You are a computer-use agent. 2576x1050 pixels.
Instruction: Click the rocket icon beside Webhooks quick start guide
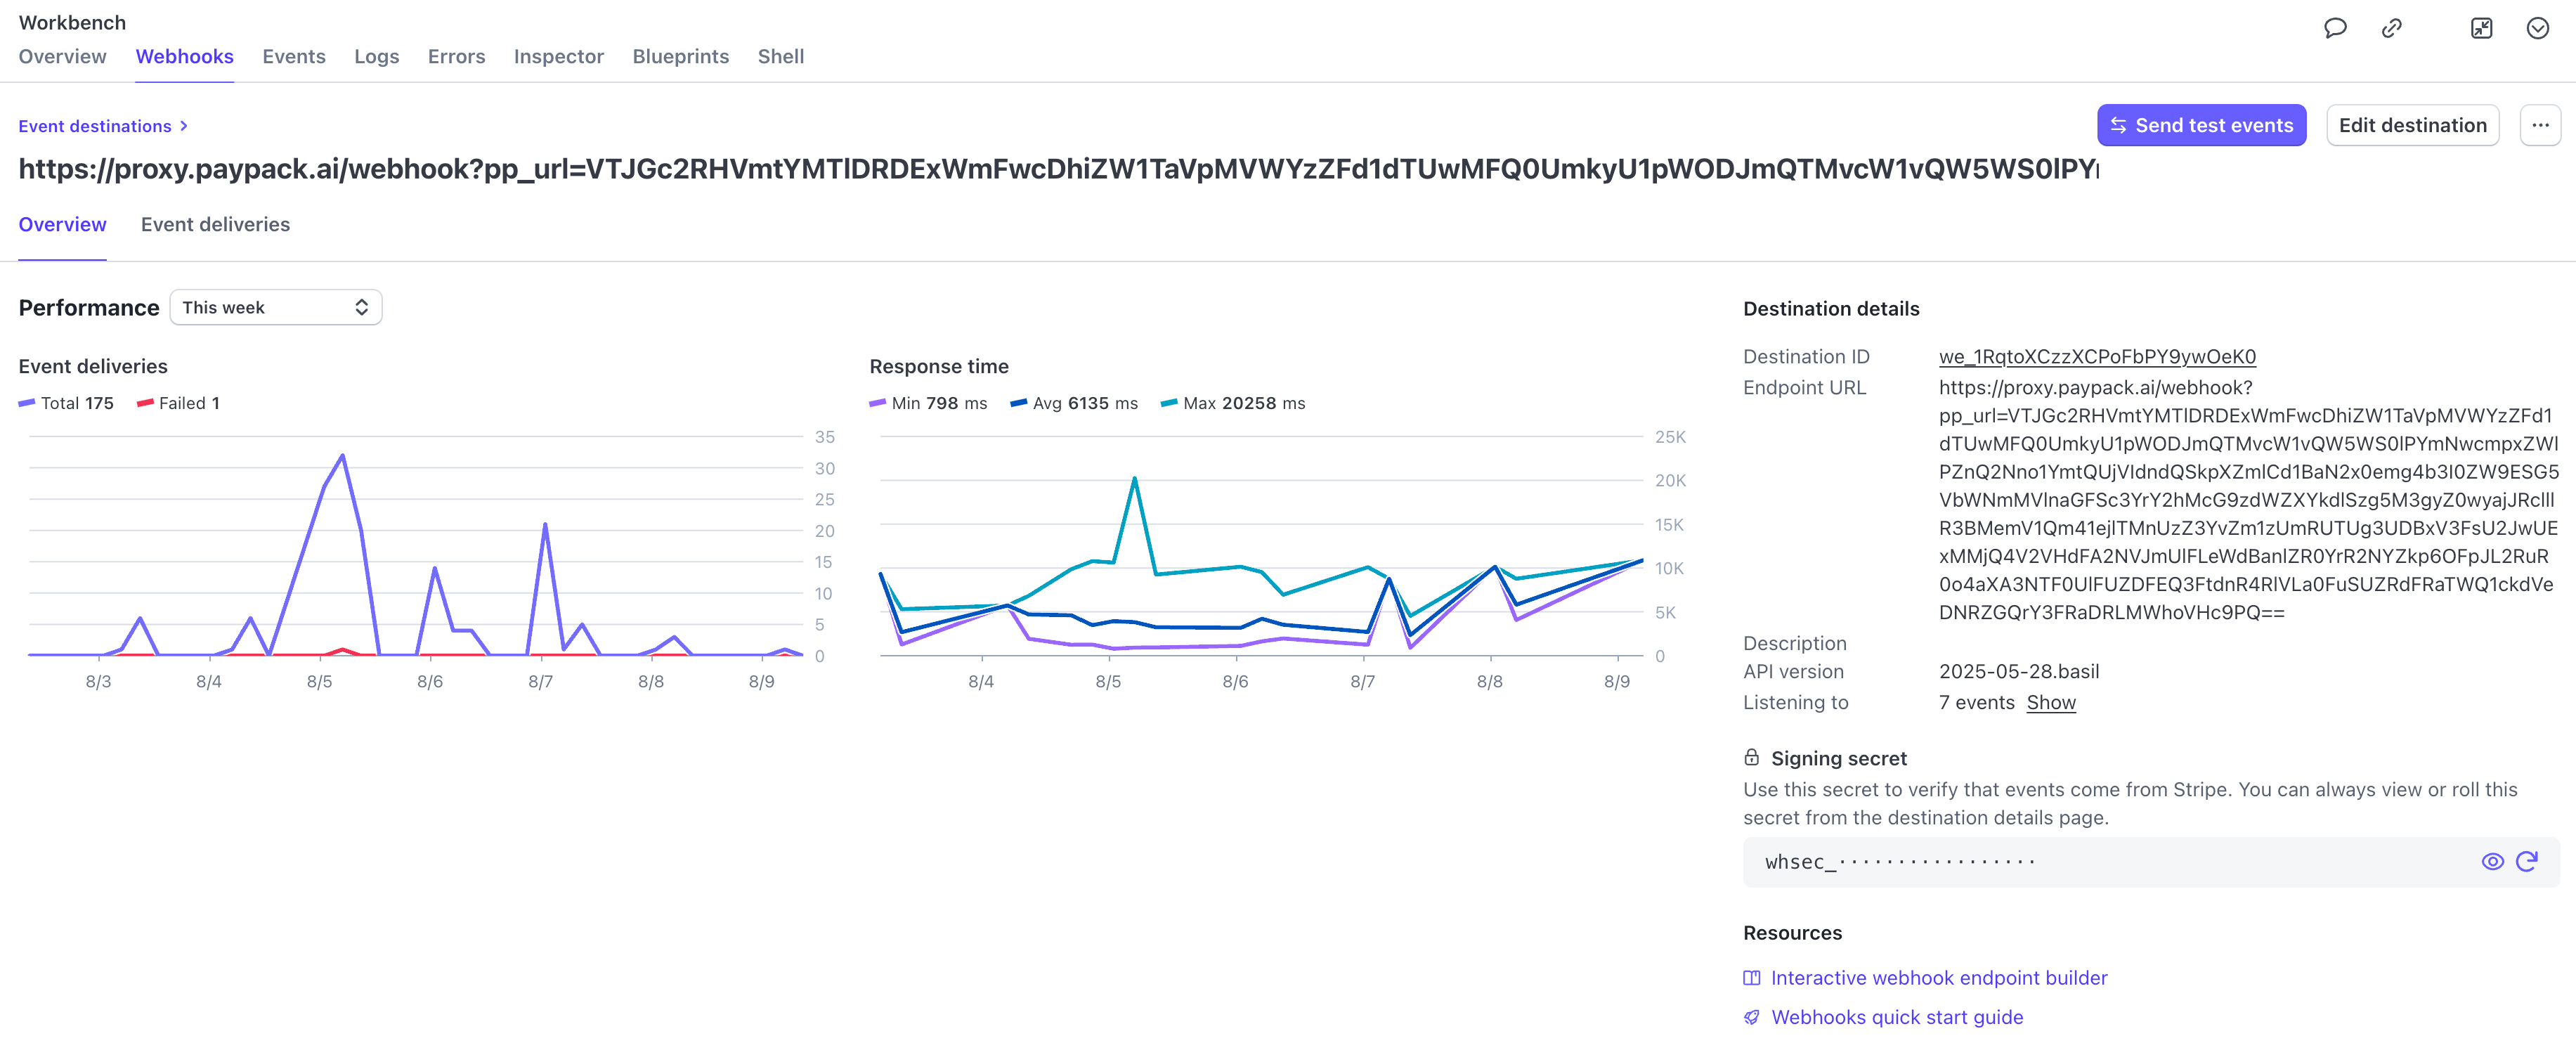click(1751, 1016)
